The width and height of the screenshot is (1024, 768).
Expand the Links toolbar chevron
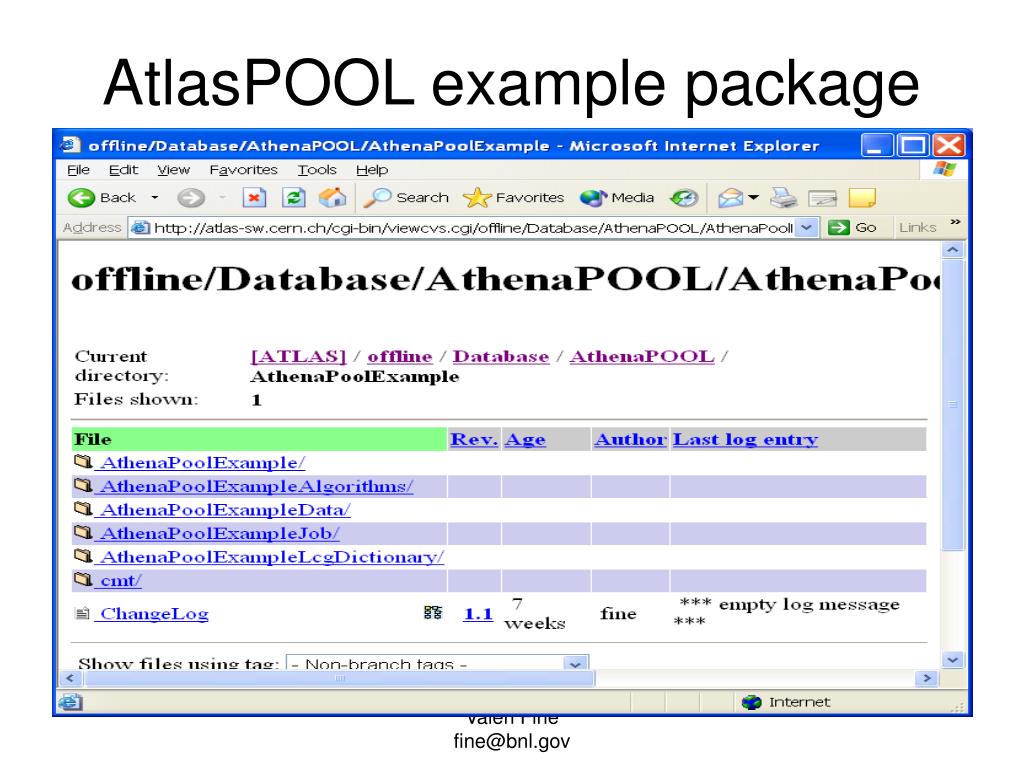(955, 223)
